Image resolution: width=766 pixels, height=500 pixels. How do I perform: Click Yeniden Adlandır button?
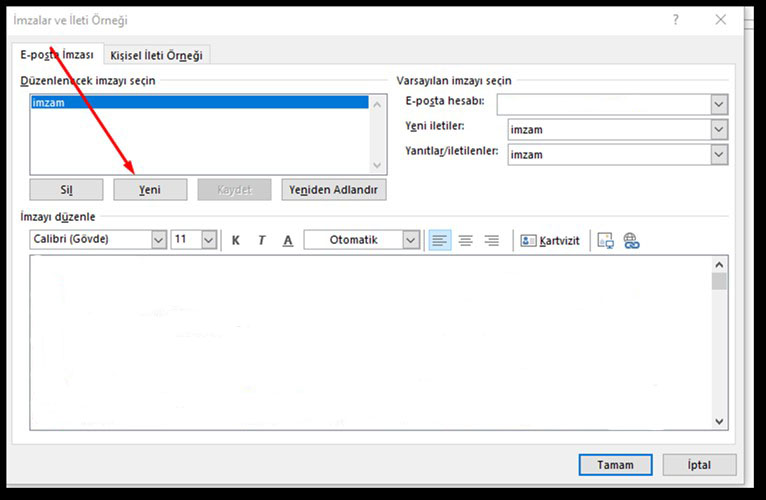(x=334, y=190)
